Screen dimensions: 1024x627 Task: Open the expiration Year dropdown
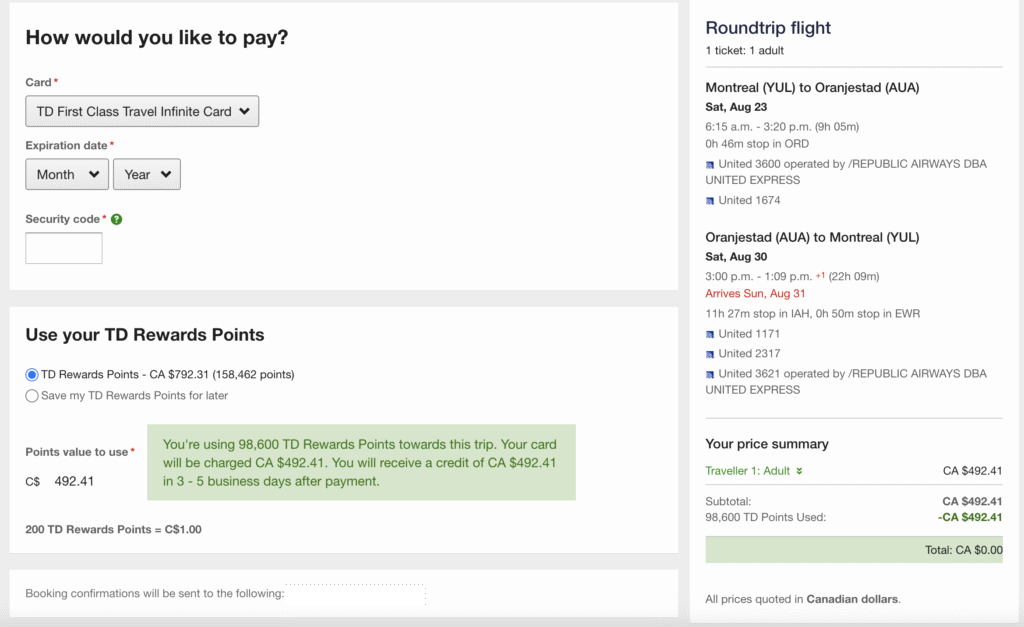tap(147, 174)
